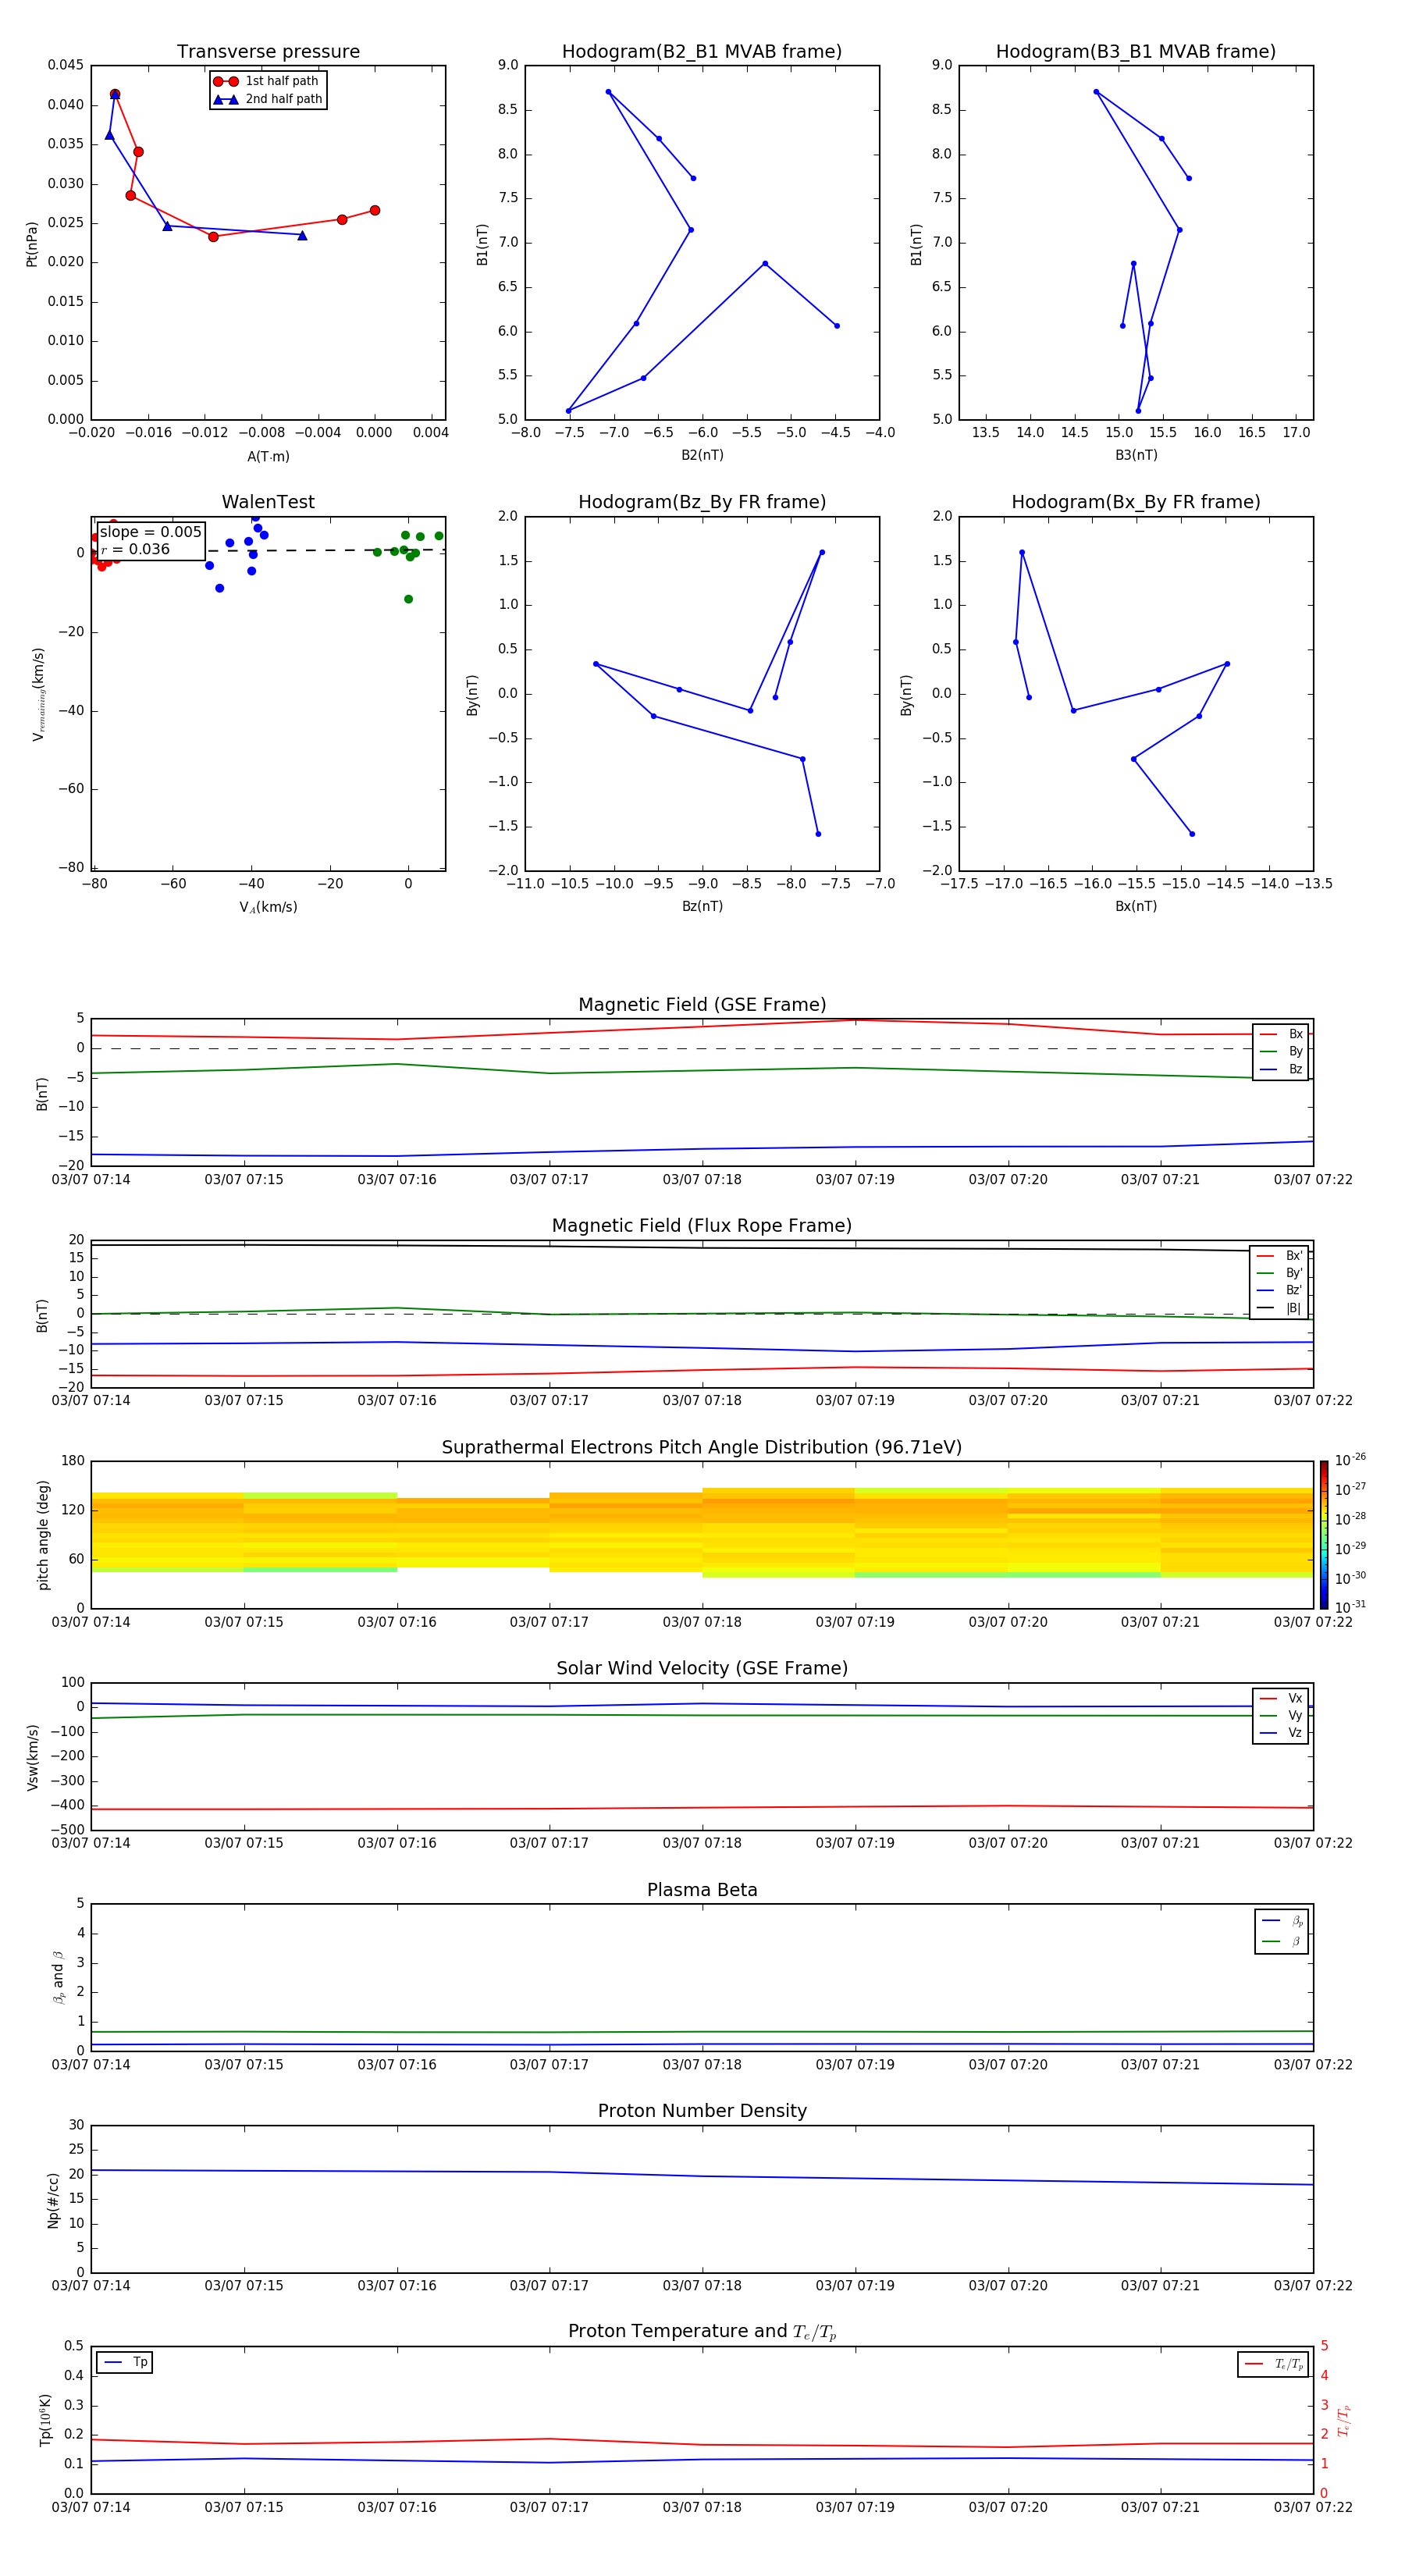Select the "Bx" entry in GSE legend
Image resolution: width=1405 pixels, height=2576 pixels.
point(1281,1034)
